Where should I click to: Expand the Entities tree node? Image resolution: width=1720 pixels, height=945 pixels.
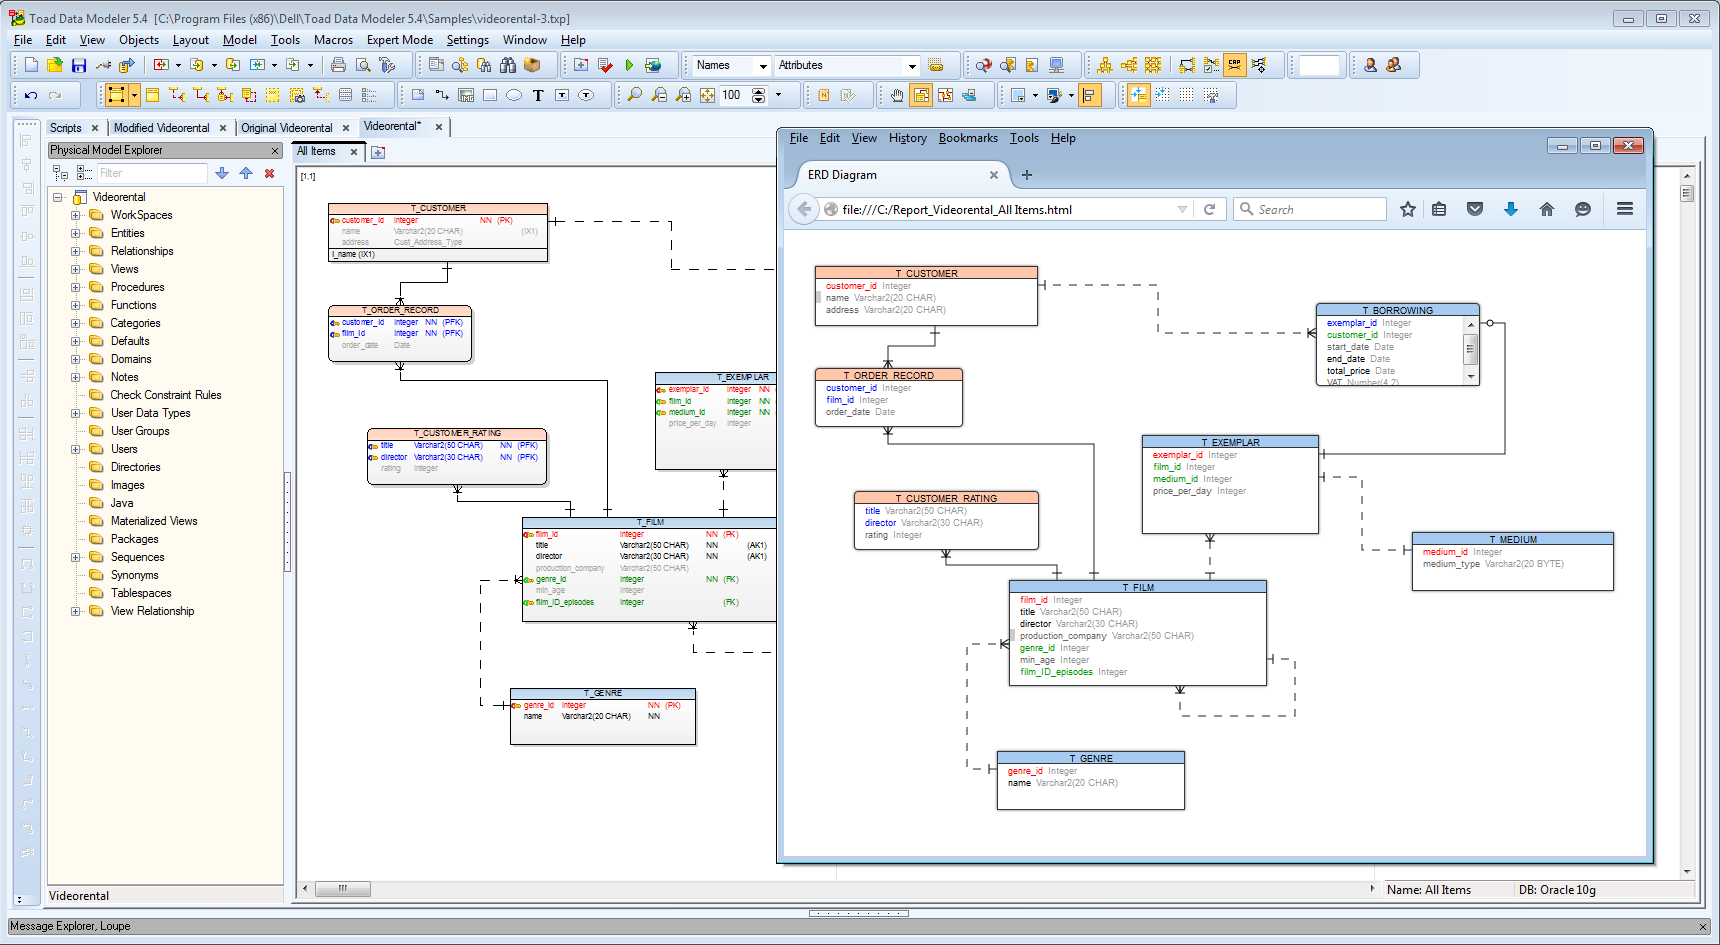pyautogui.click(x=78, y=232)
